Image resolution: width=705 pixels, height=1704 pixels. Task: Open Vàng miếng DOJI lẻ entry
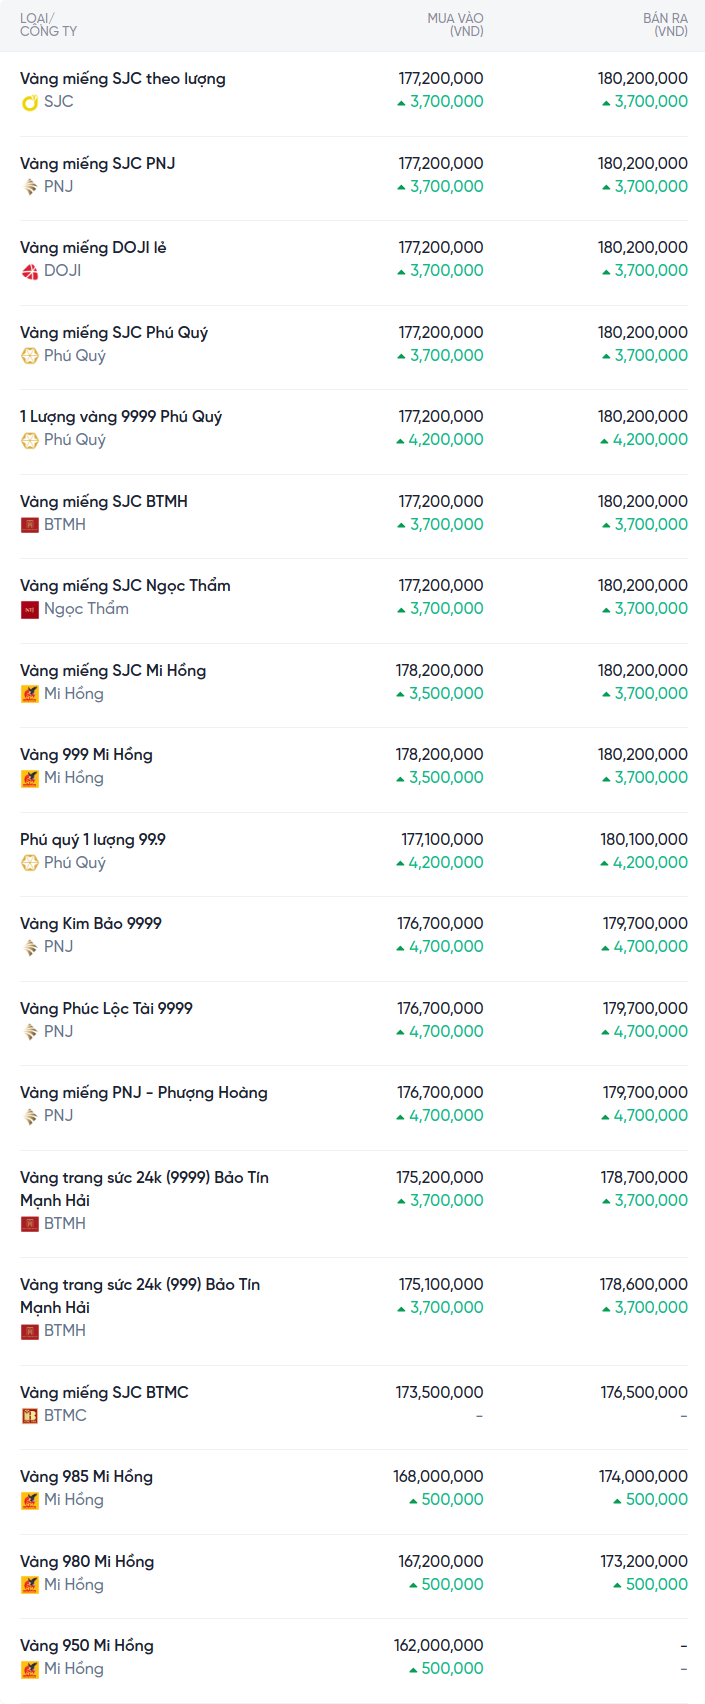(x=93, y=248)
